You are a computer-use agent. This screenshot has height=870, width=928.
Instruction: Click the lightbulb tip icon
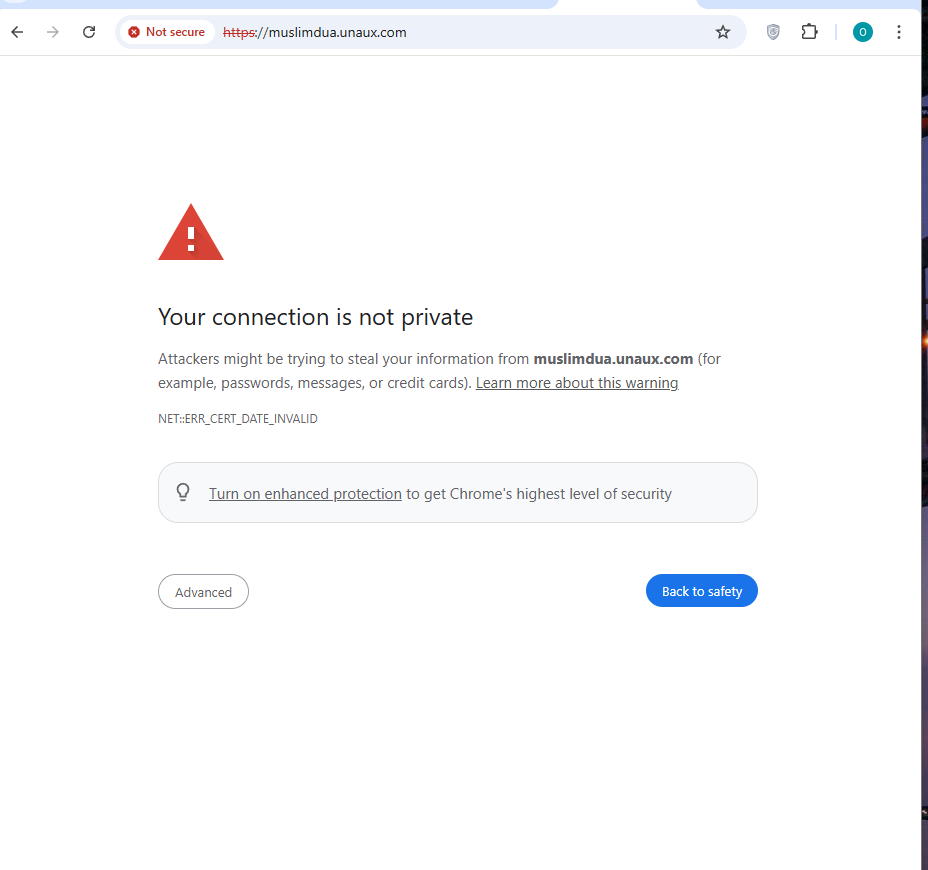[183, 492]
